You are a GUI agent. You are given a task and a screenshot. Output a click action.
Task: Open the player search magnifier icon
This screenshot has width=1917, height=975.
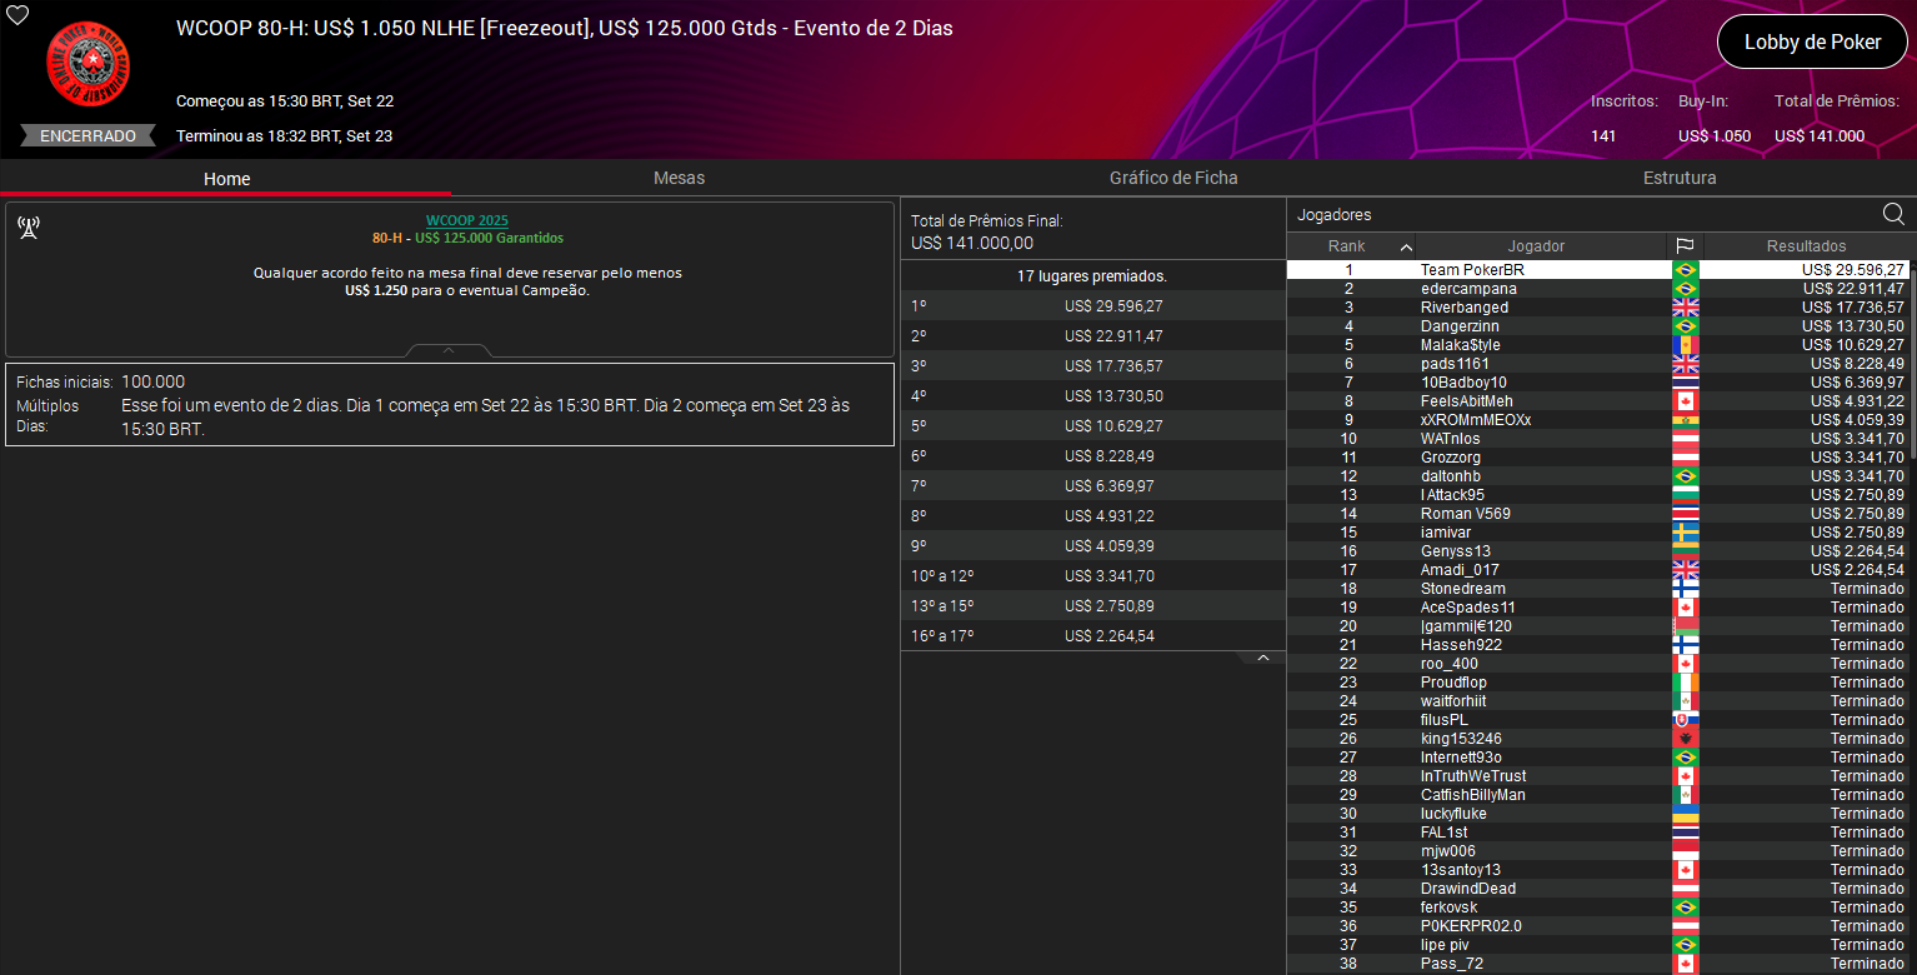coord(1893,214)
